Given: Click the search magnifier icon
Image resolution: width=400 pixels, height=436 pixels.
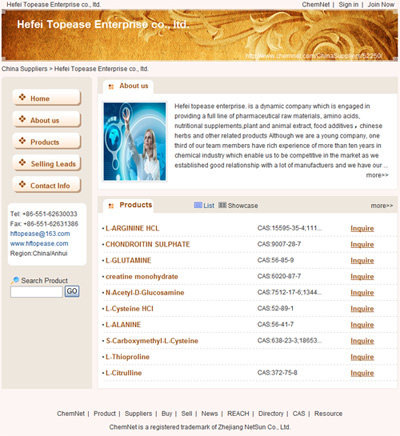Looking at the screenshot, I should tap(15, 280).
